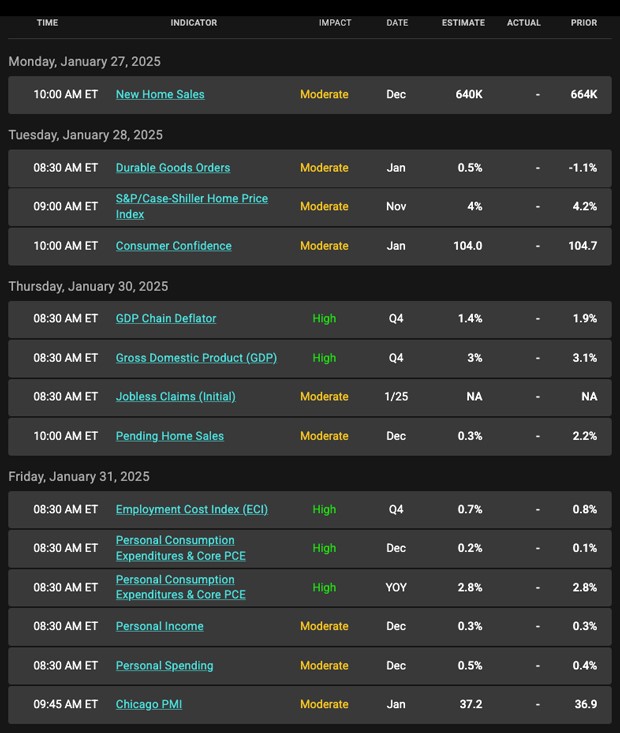Image resolution: width=620 pixels, height=733 pixels.
Task: View the Pending Home Sales indicator
Action: pos(170,435)
